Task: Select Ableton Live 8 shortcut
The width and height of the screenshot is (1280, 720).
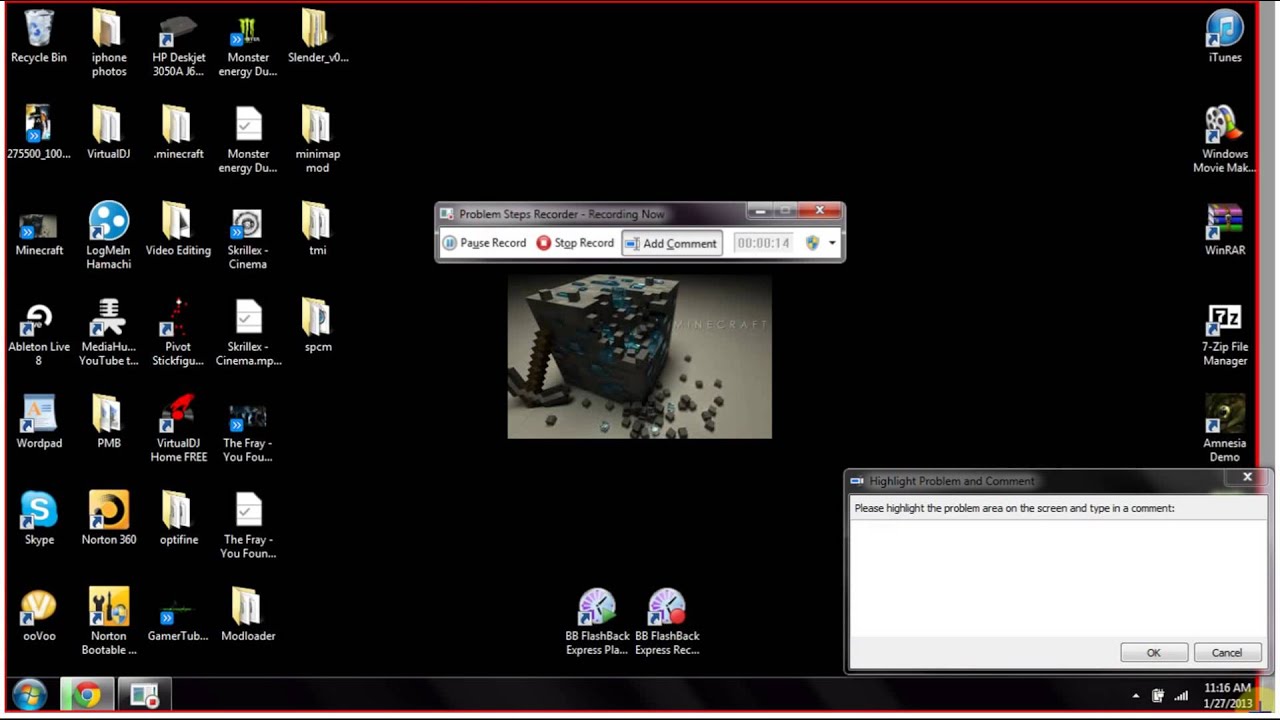Action: coord(39,333)
